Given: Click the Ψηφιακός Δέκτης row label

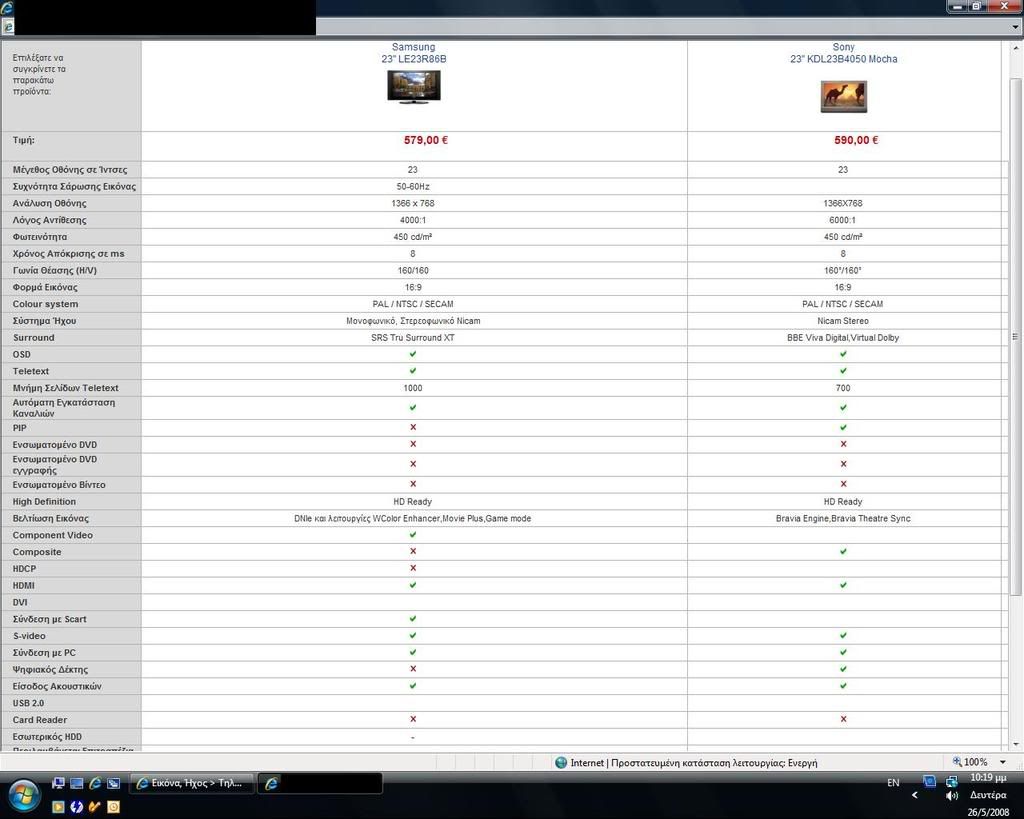Looking at the screenshot, I should pos(50,669).
